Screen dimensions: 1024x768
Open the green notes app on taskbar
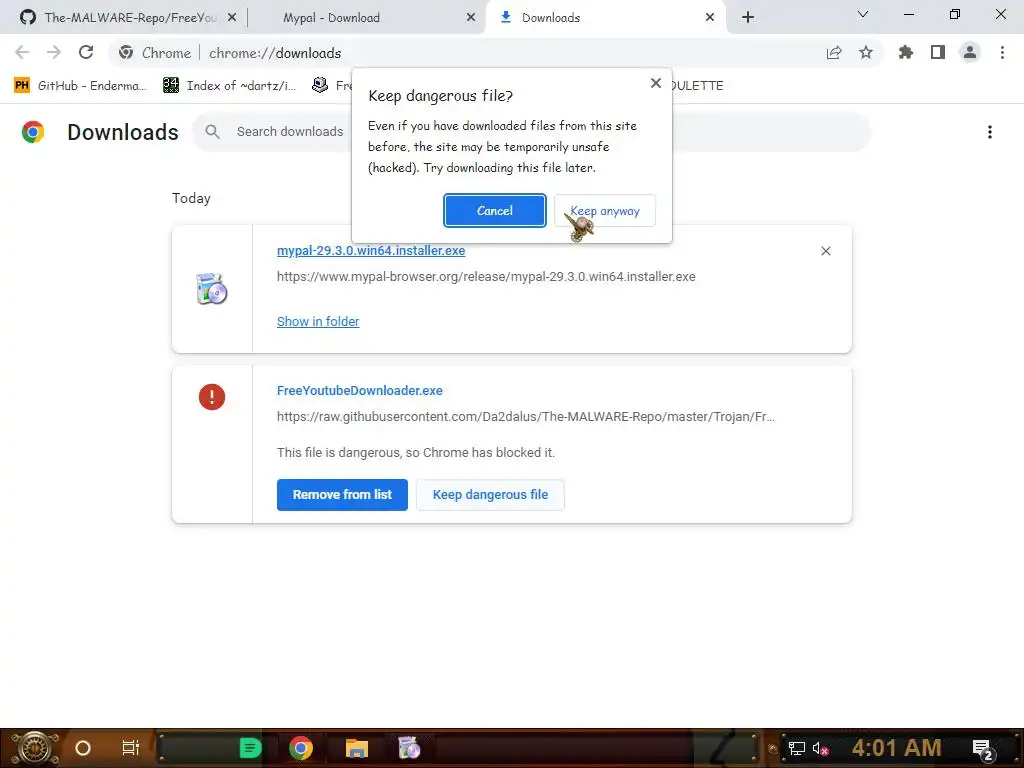pos(250,748)
